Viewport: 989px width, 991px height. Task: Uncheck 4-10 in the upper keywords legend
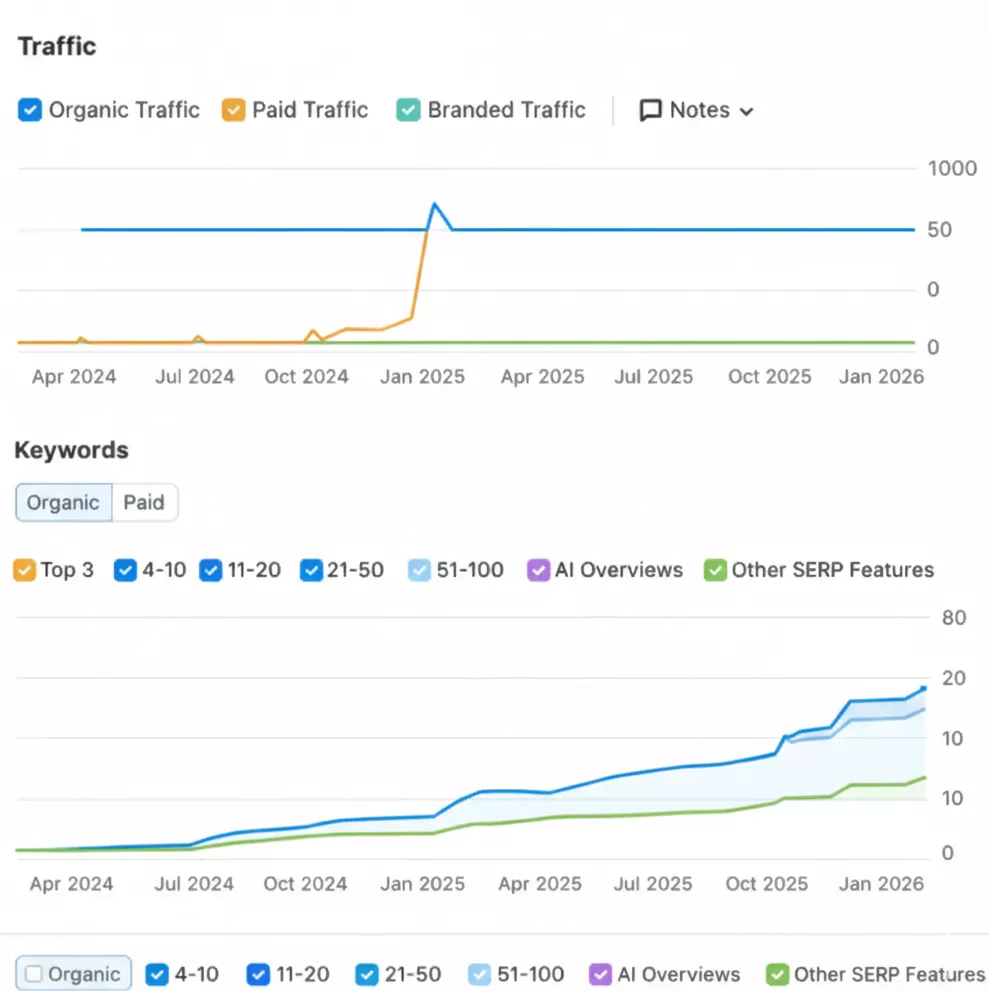coord(125,571)
